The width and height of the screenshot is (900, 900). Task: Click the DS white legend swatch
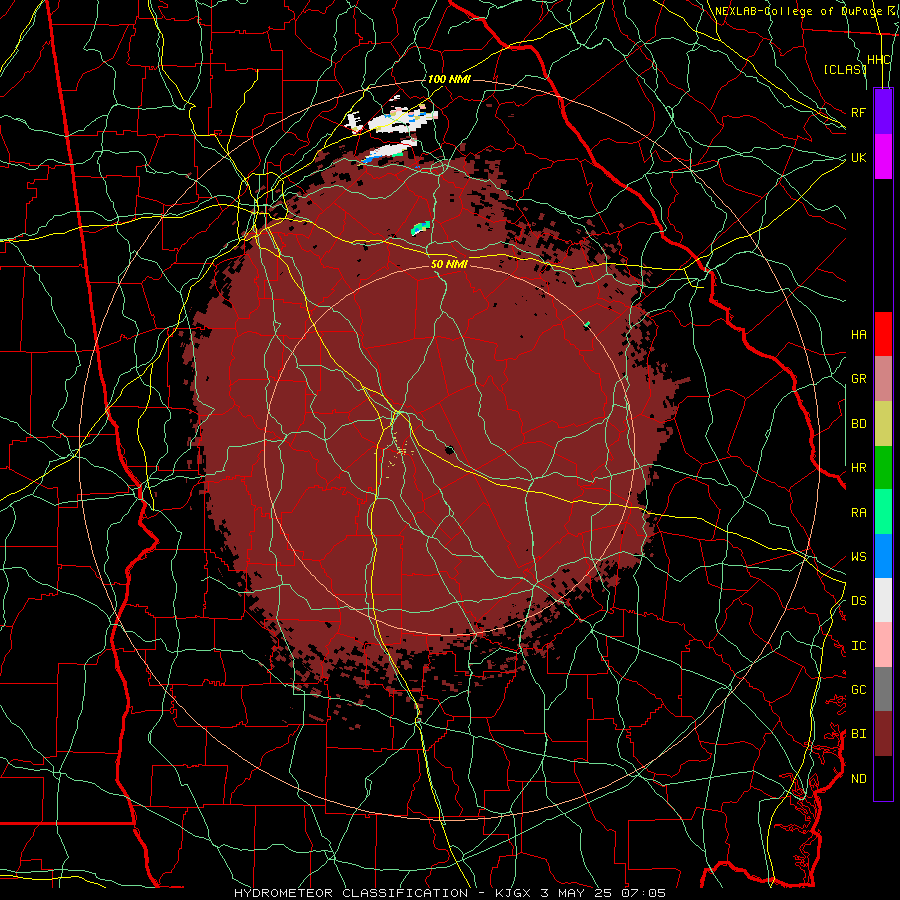pyautogui.click(x=883, y=600)
